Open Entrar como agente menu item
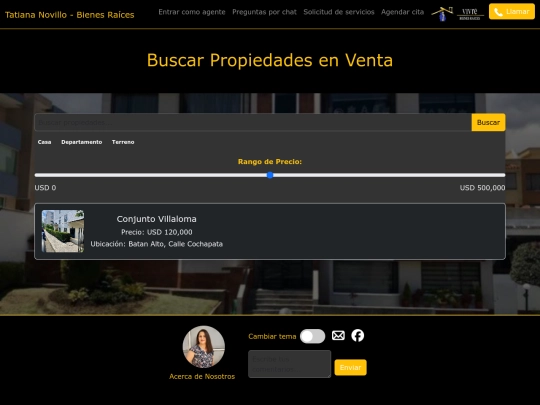Viewport: 540px width, 405px height. (x=192, y=12)
